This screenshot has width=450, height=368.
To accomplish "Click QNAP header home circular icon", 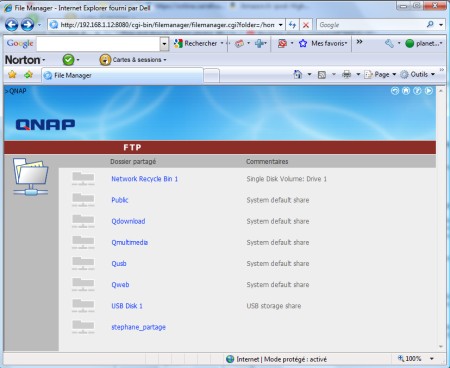I will coord(406,91).
